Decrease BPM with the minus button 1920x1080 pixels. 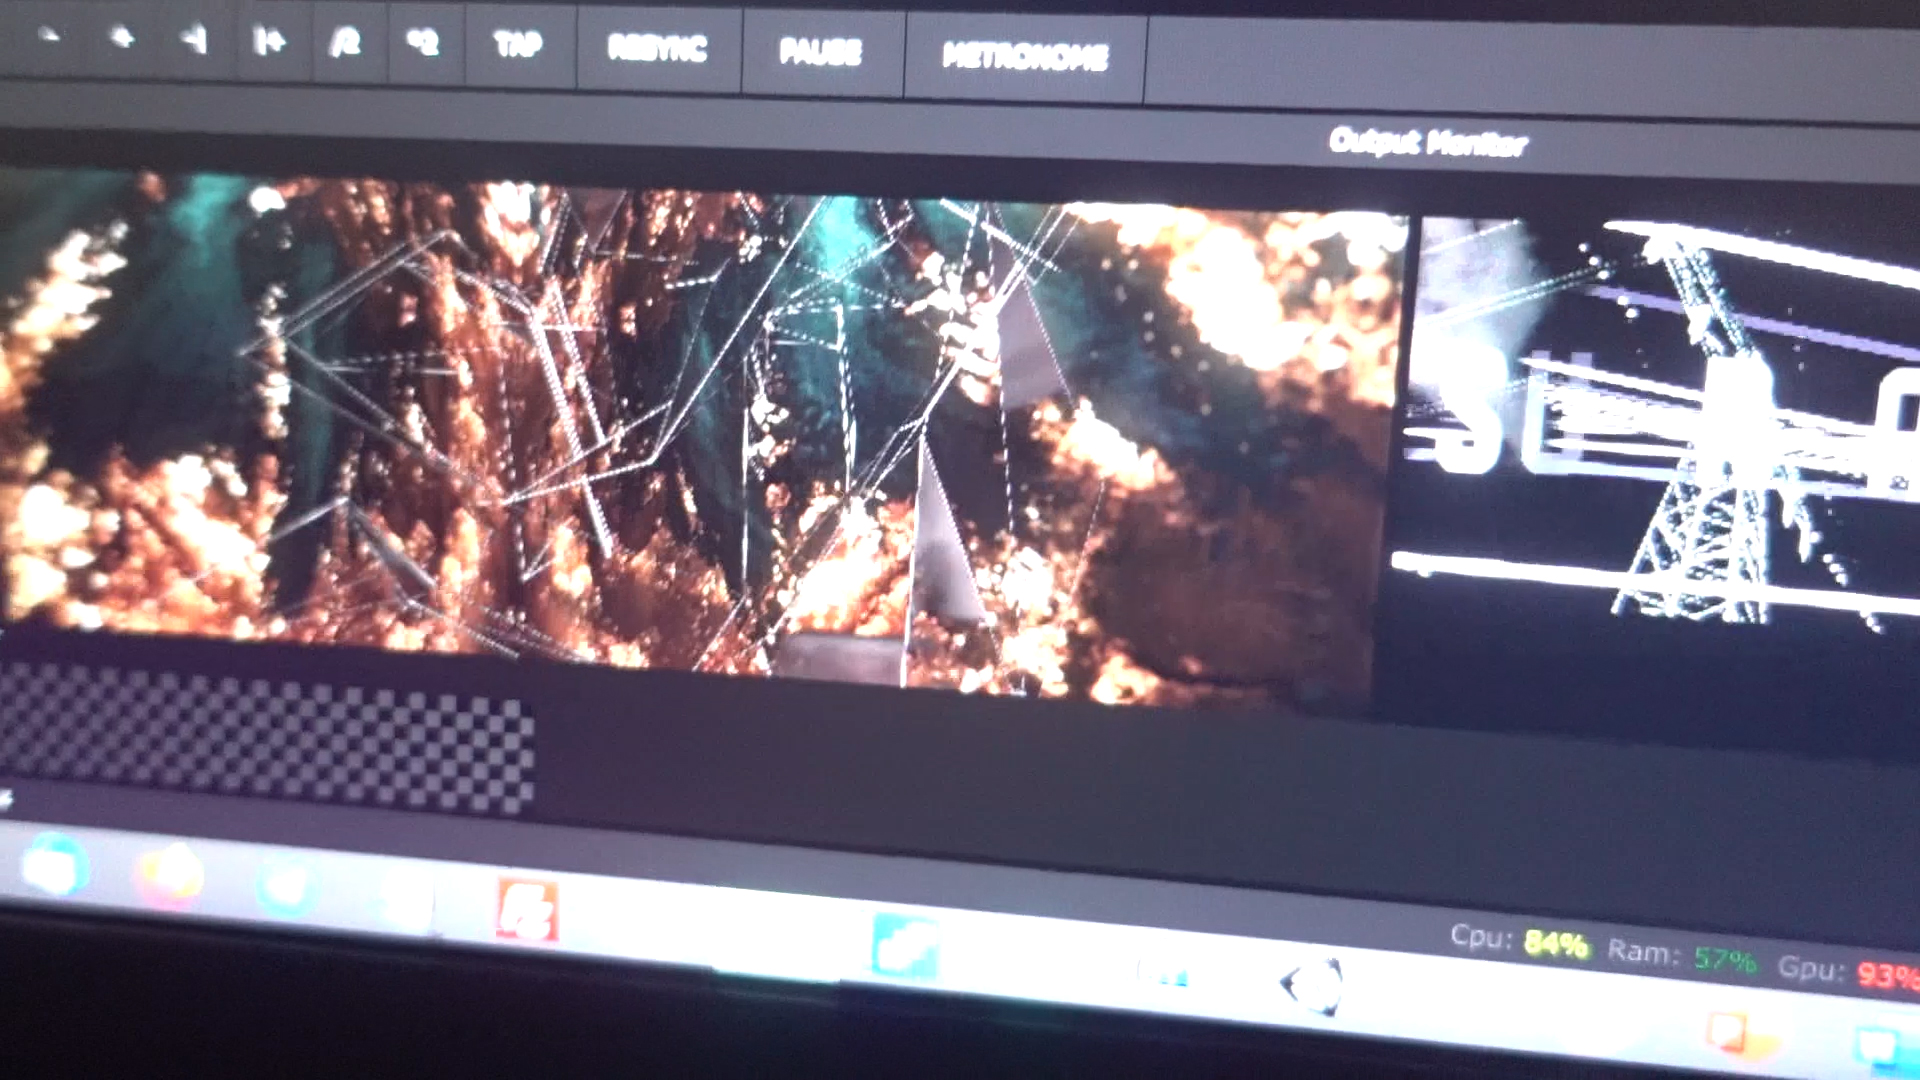click(x=48, y=37)
